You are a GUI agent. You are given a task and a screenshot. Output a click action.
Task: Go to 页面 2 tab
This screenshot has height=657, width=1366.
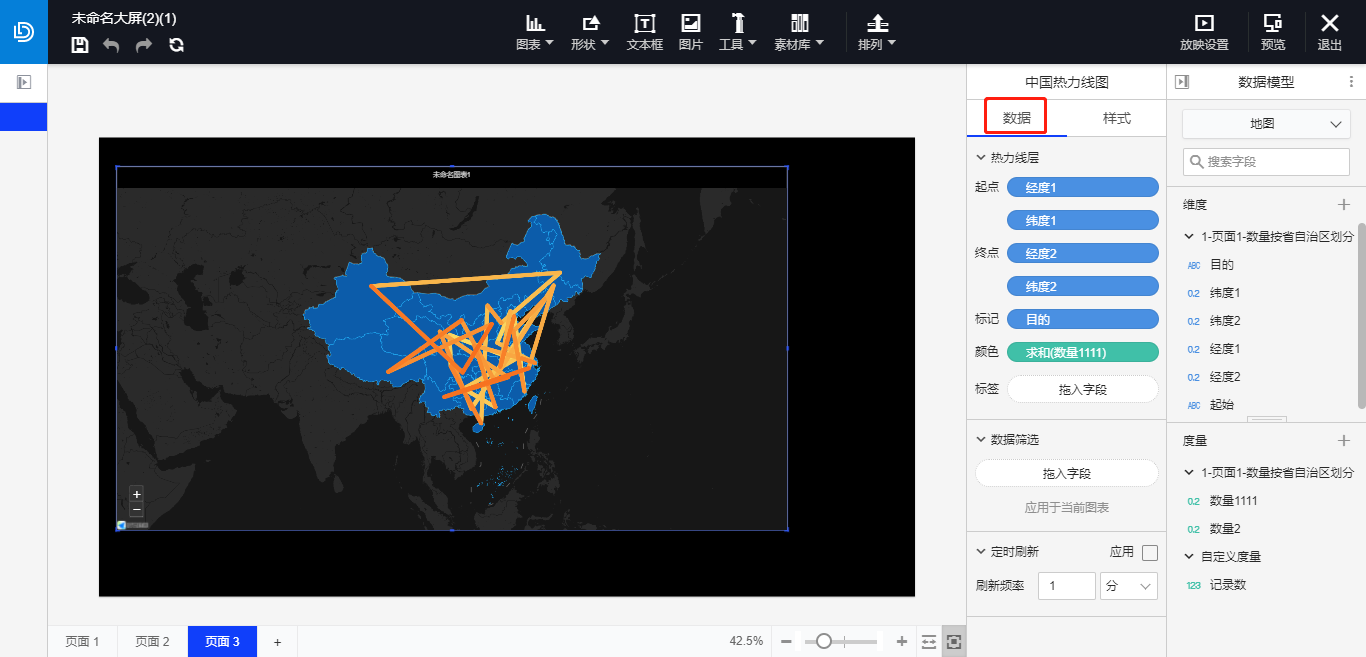point(153,642)
